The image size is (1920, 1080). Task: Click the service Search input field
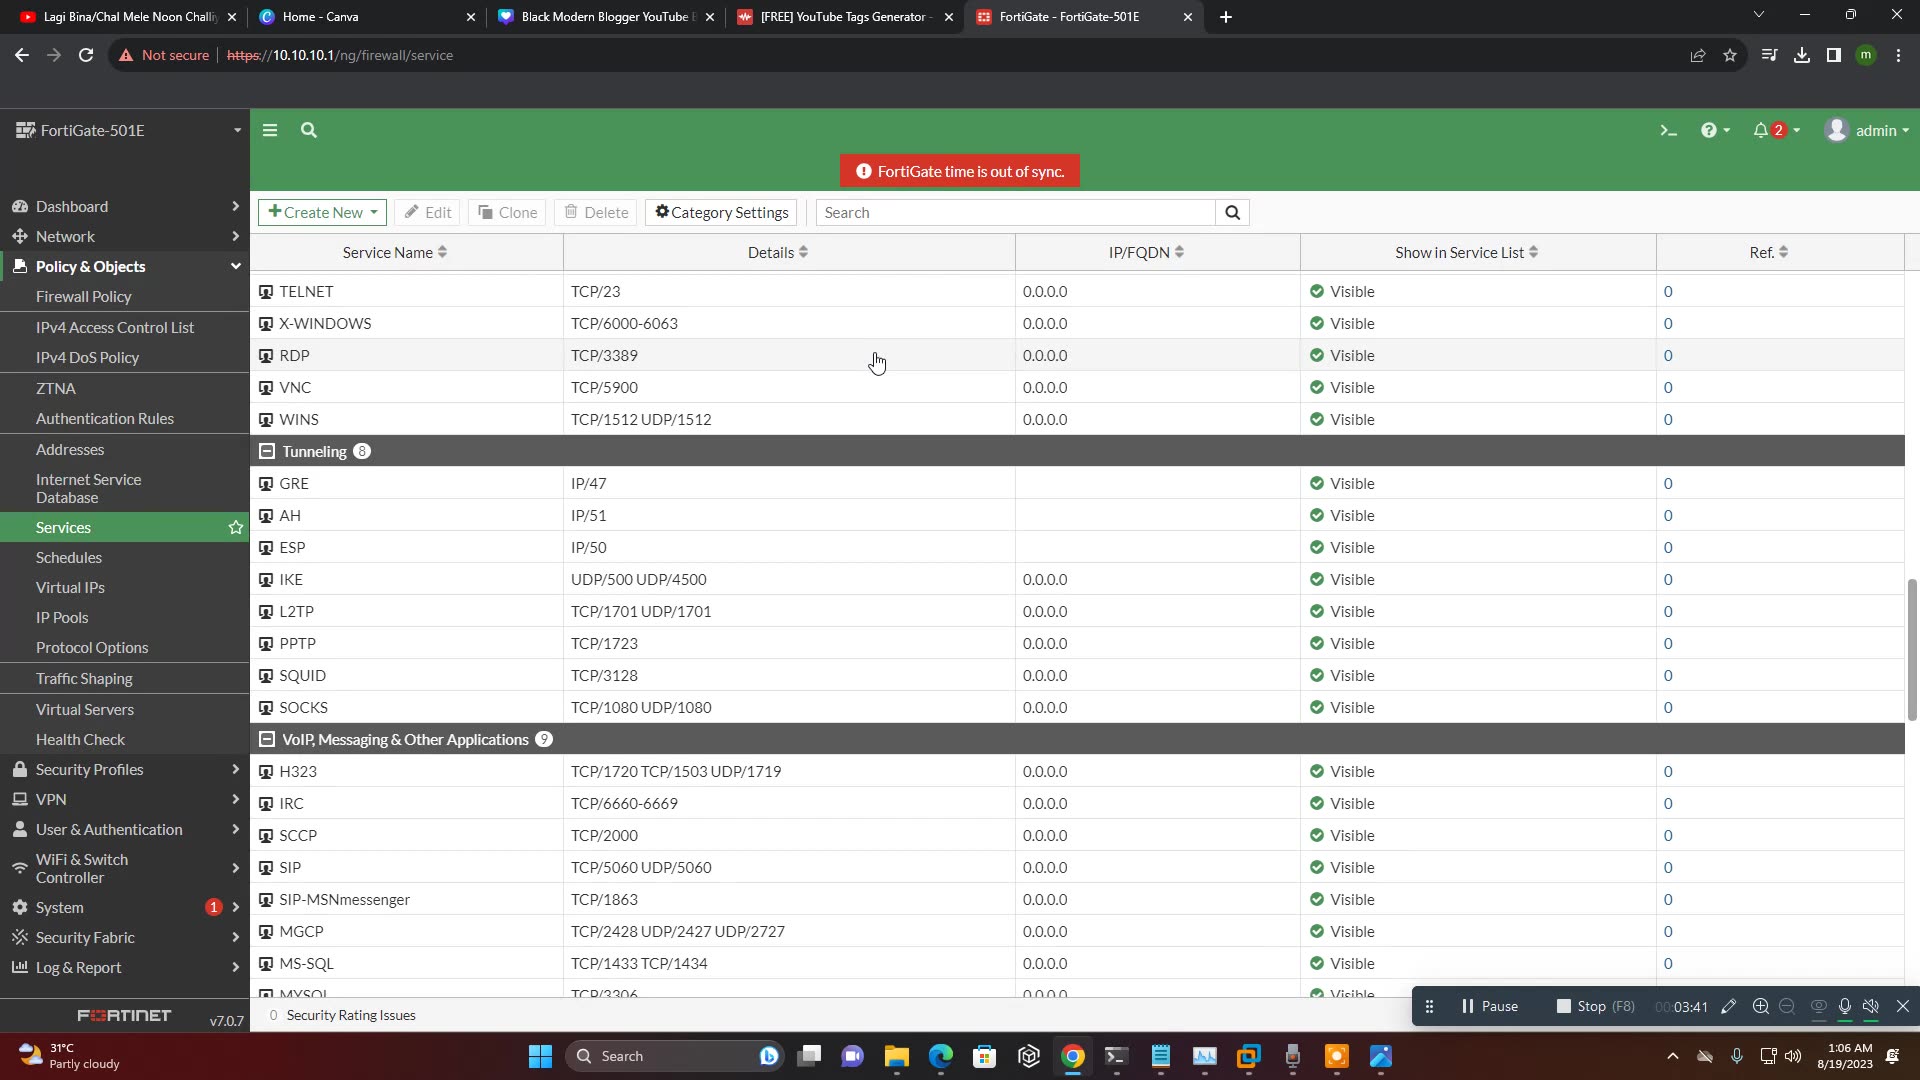1015,212
